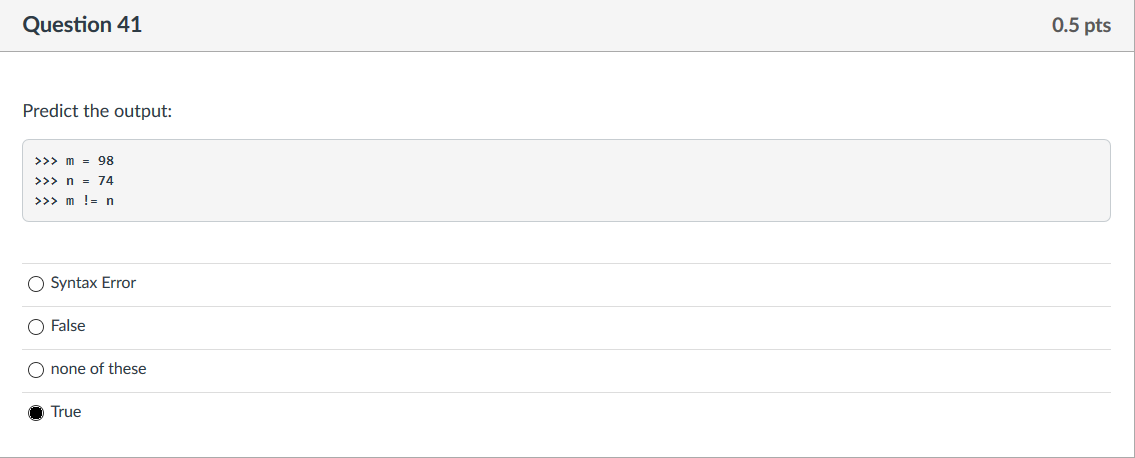
Task: Click the 0.5 pts score label
Action: [1081, 25]
